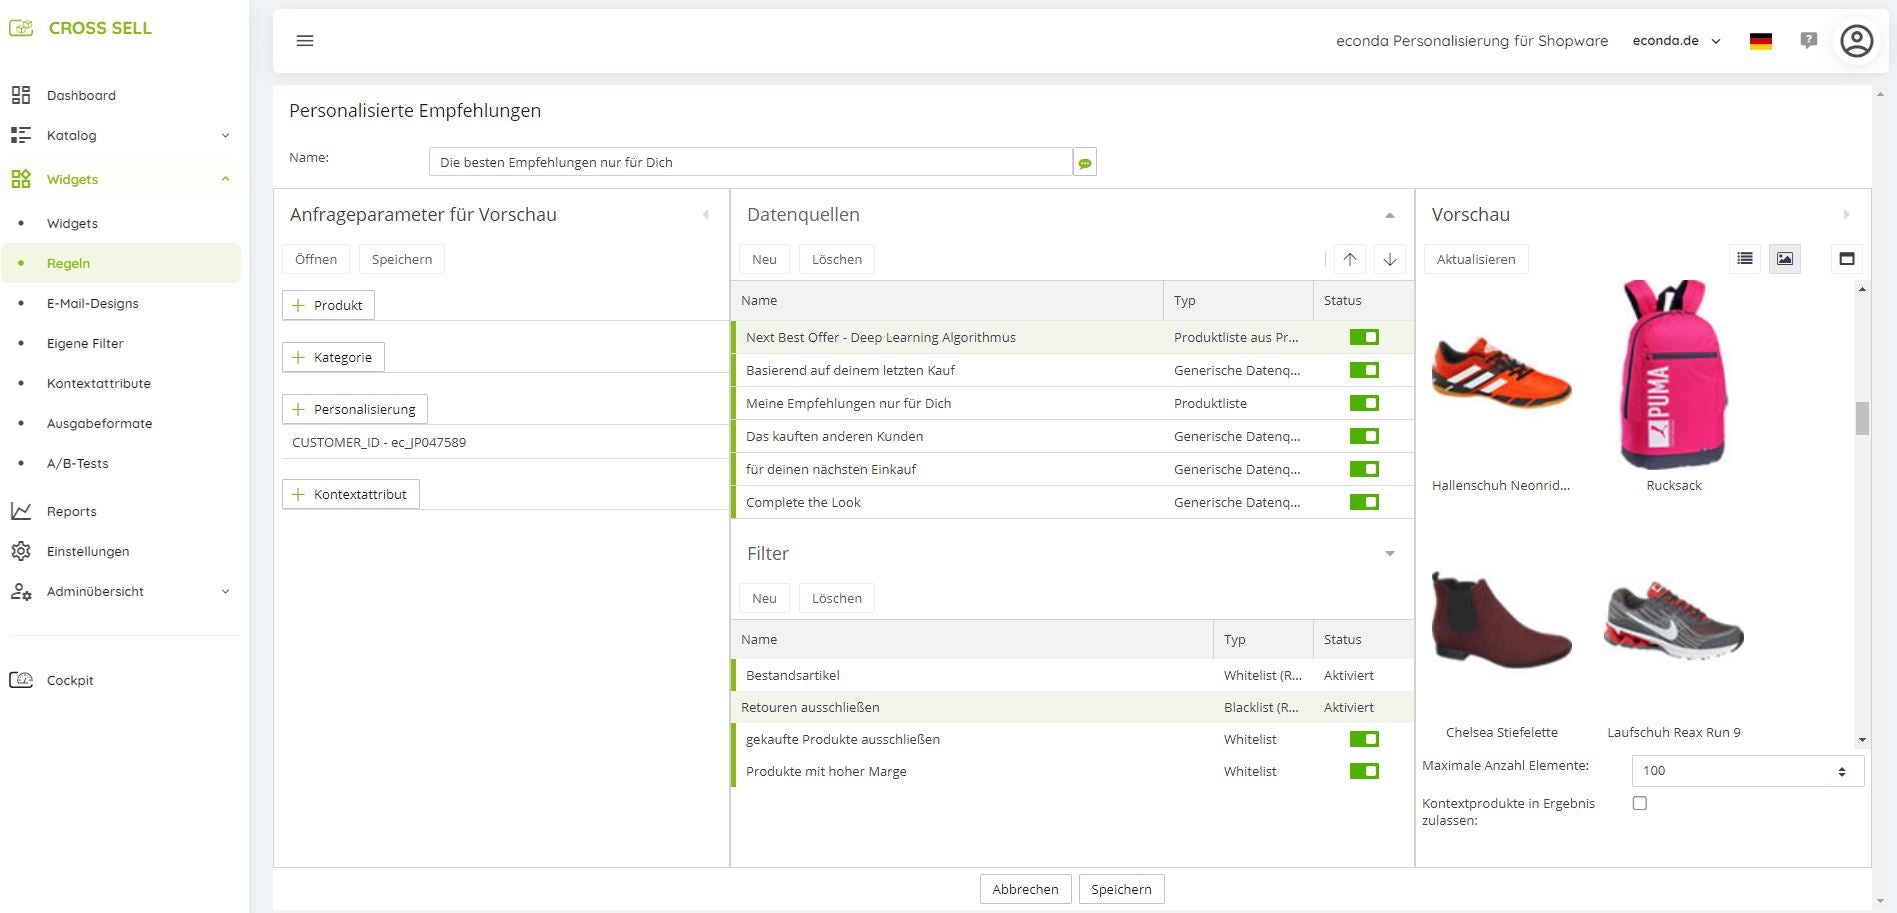Viewport: 1897px width, 913px height.
Task: Toggle Das kauften anderen Kunden status
Action: point(1364,436)
